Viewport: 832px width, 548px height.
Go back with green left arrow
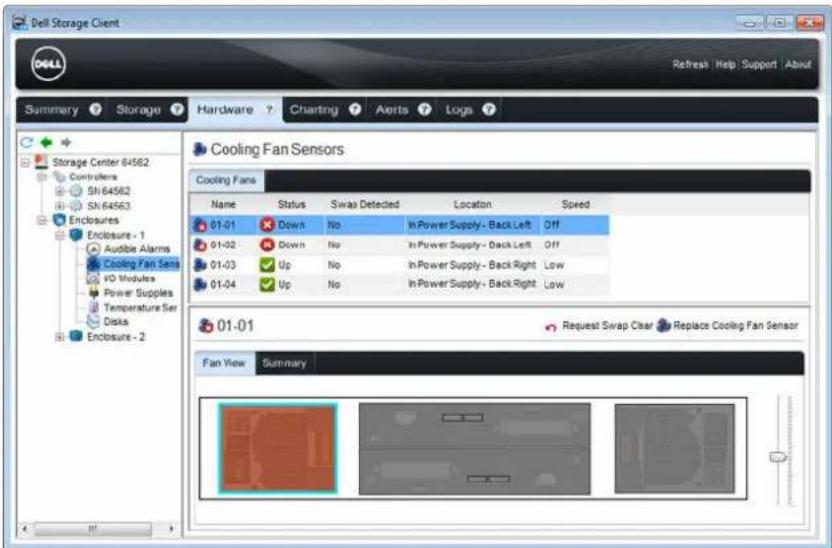[47, 142]
